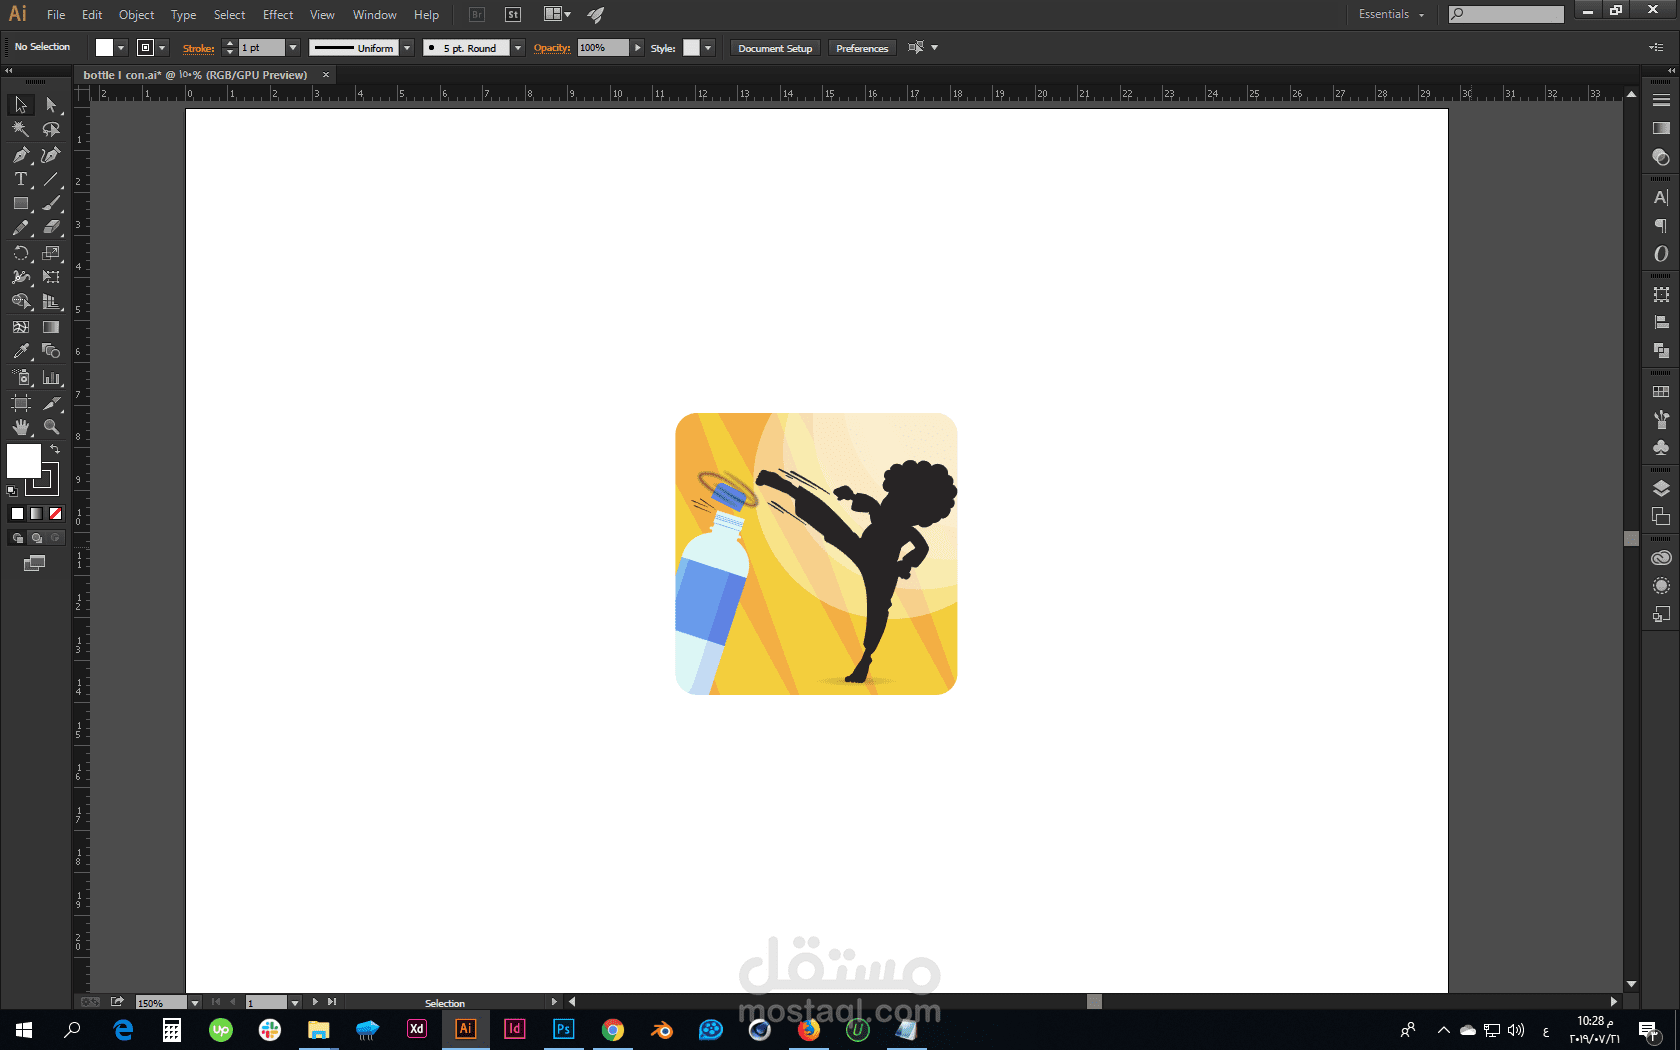Set paint mode to Color
Screen dimensions: 1680x1050
tap(17, 514)
